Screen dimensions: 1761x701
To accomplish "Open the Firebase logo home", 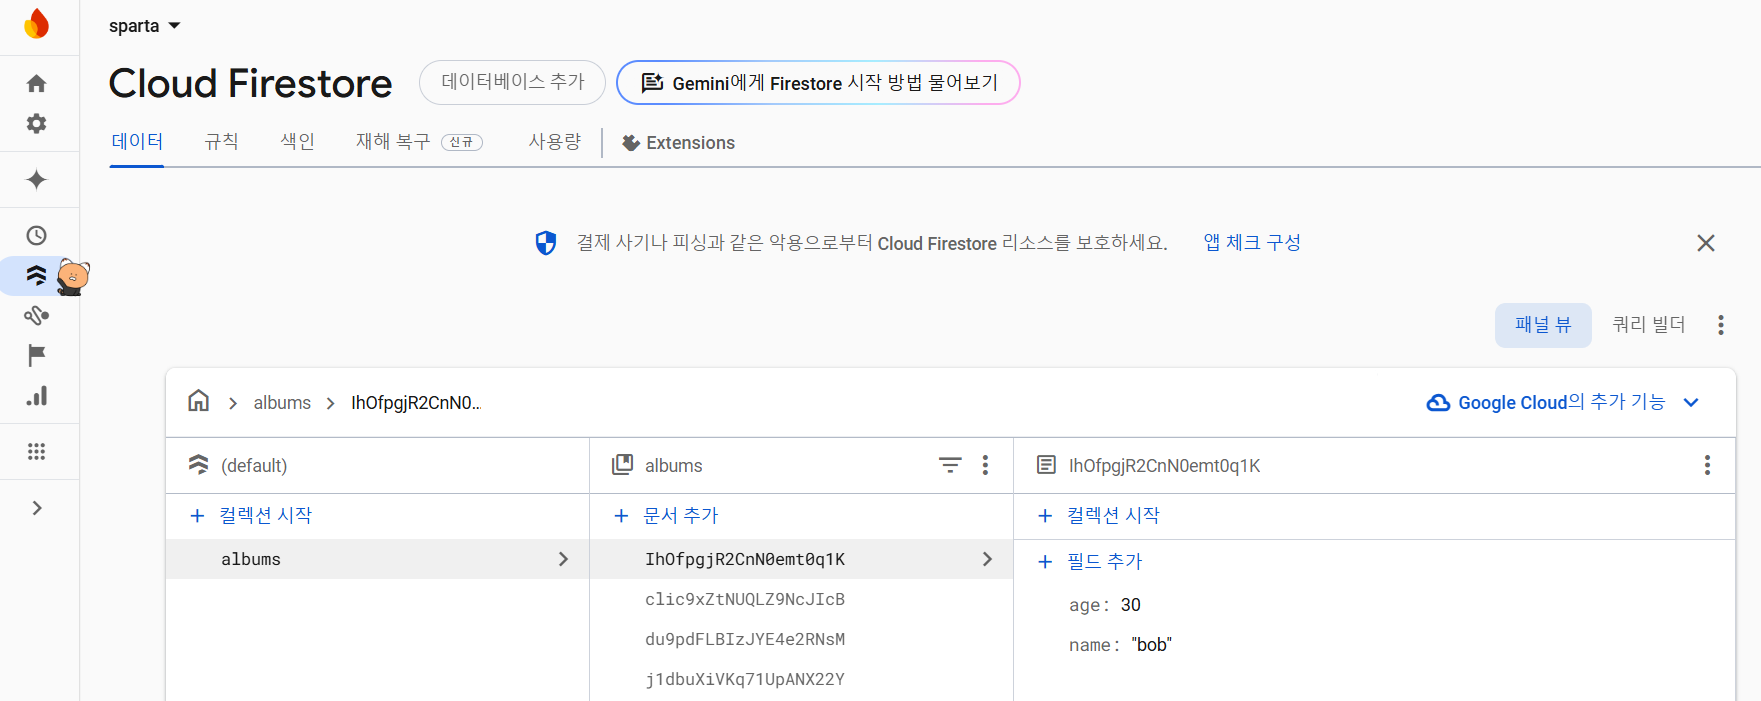I will (x=37, y=24).
